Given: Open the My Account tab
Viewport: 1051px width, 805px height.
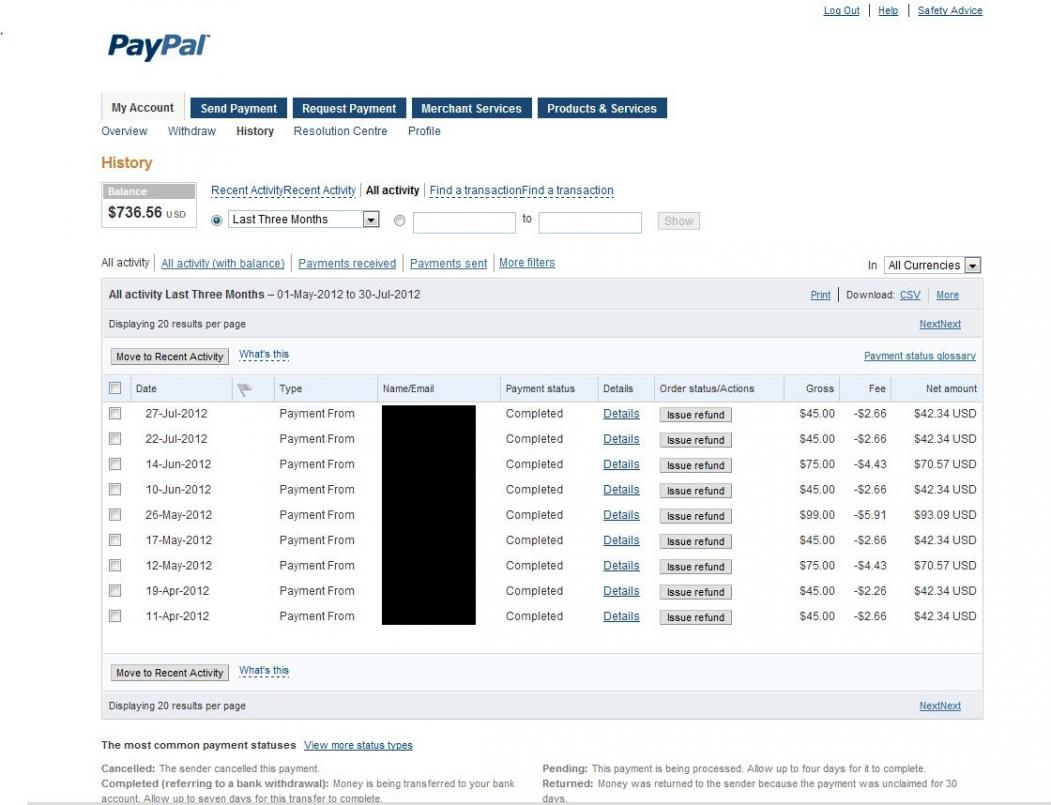Looking at the screenshot, I should click(x=142, y=107).
